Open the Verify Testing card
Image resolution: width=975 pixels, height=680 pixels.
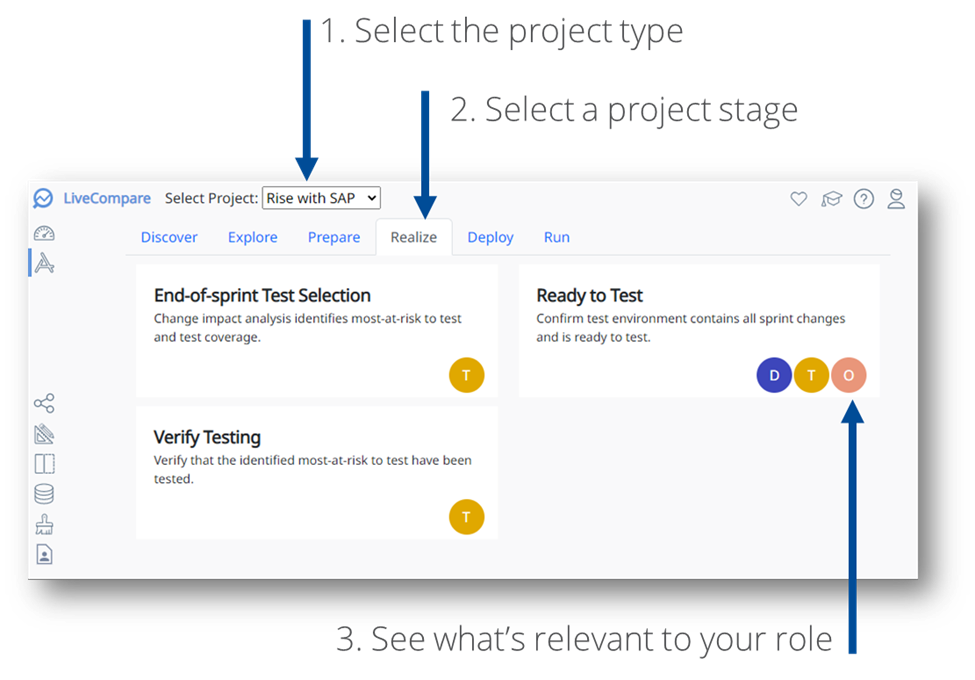pos(317,473)
